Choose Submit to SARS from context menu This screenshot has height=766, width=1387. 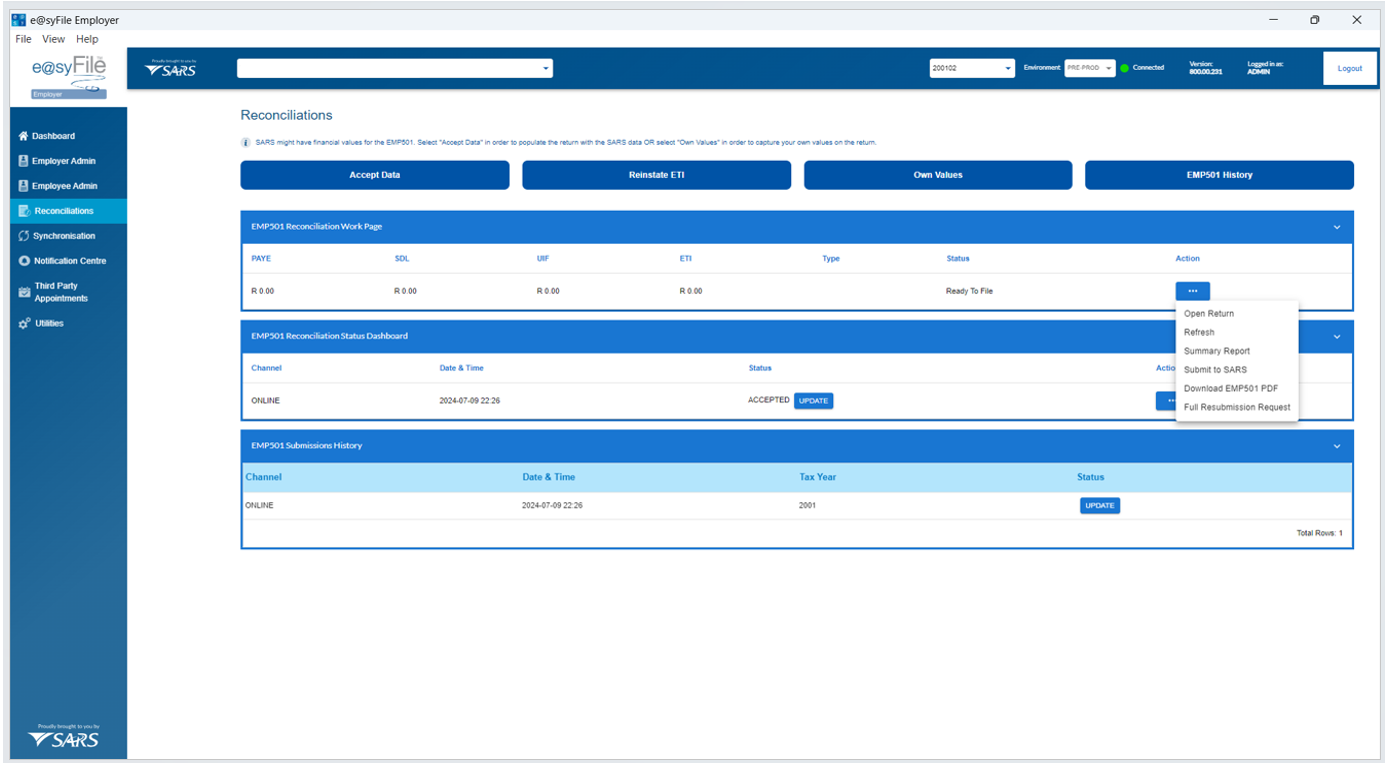[1215, 370]
